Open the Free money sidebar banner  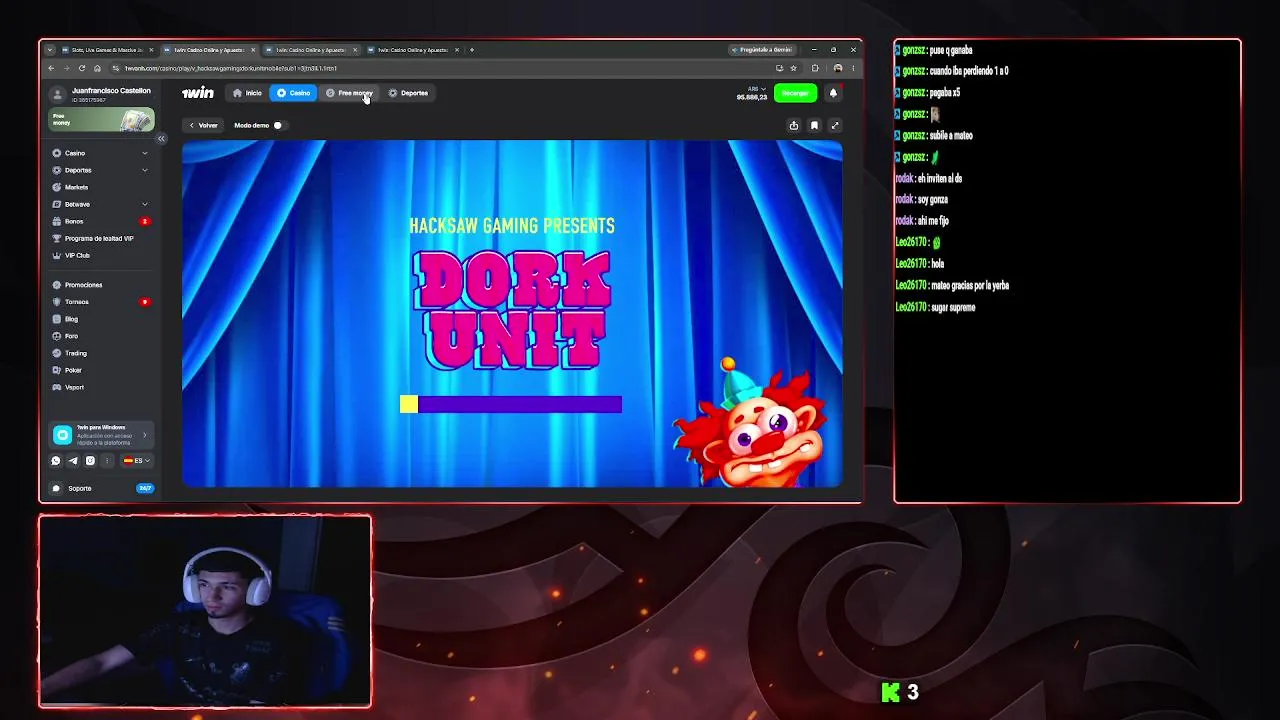click(102, 120)
